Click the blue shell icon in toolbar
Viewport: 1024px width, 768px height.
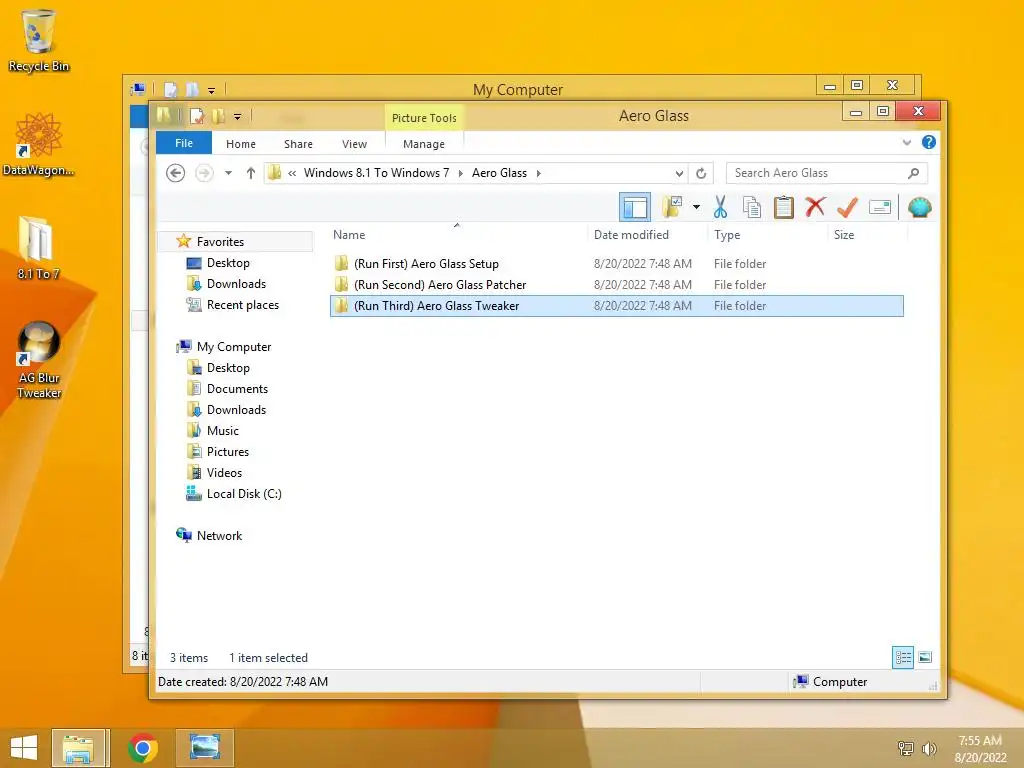920,208
